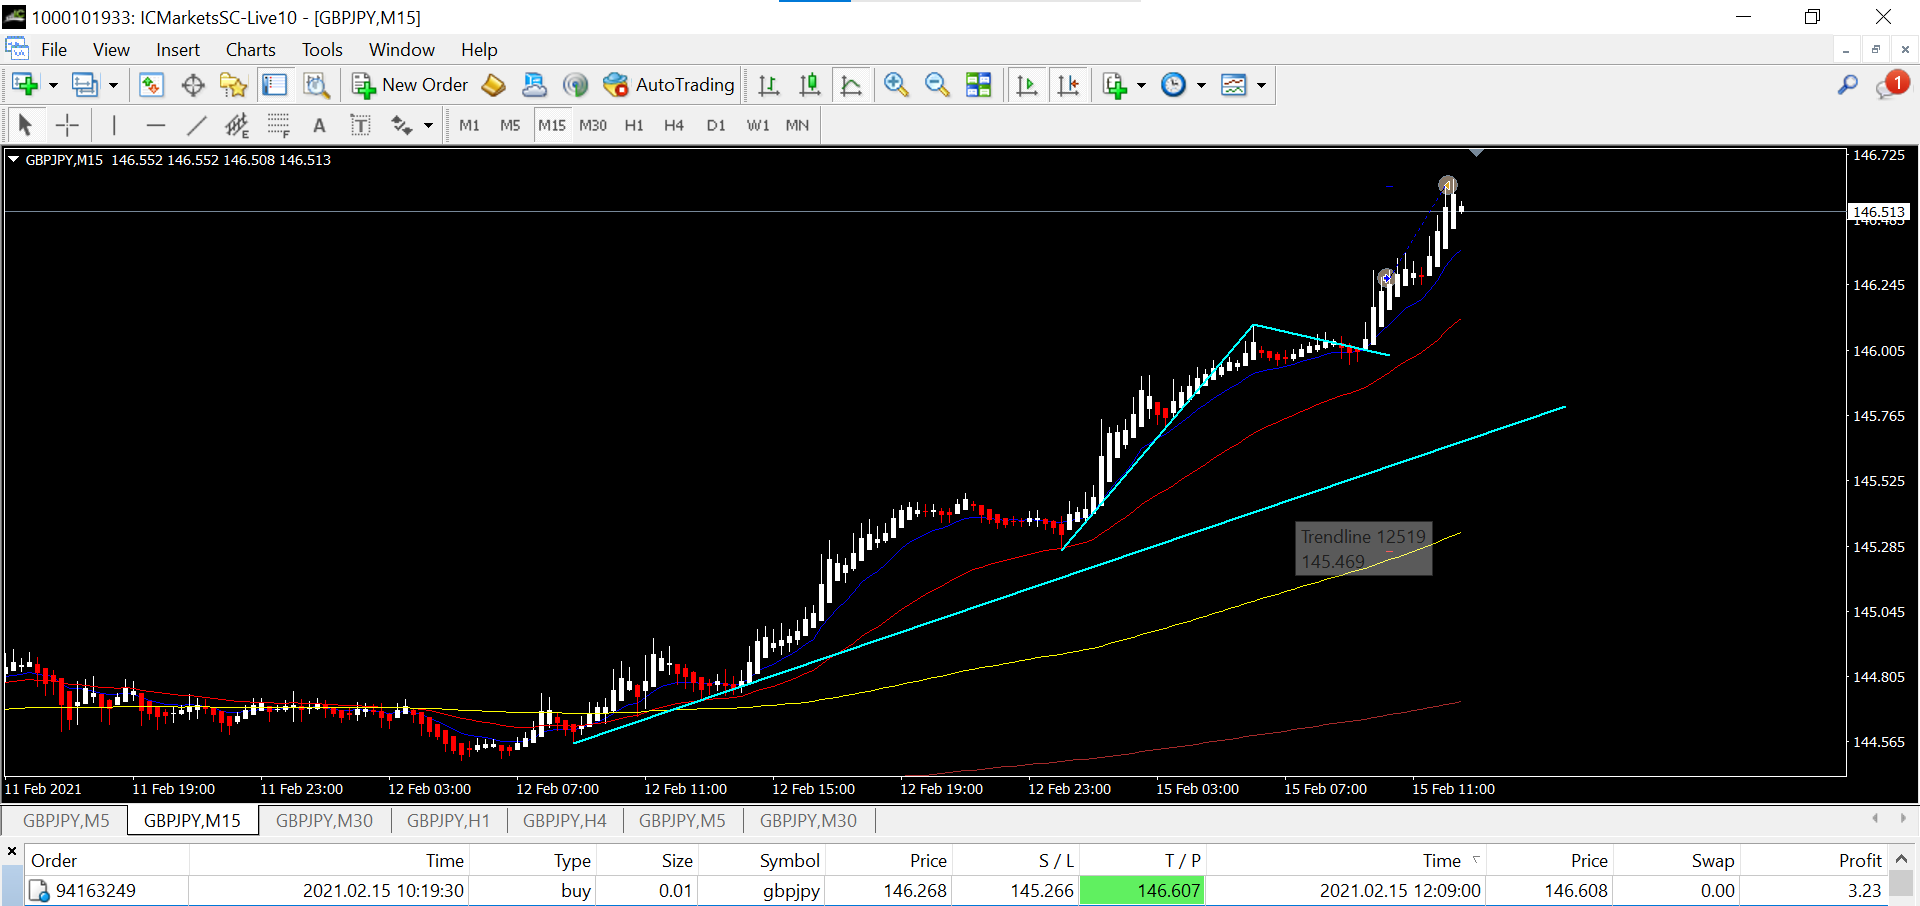Select order row 94163249
The height and width of the screenshot is (906, 1920).
click(x=955, y=891)
